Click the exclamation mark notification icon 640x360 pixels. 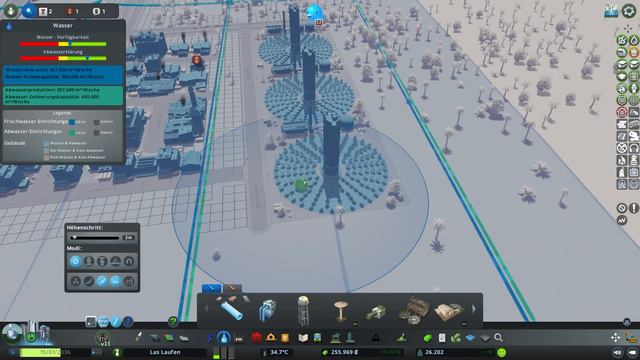[634, 208]
